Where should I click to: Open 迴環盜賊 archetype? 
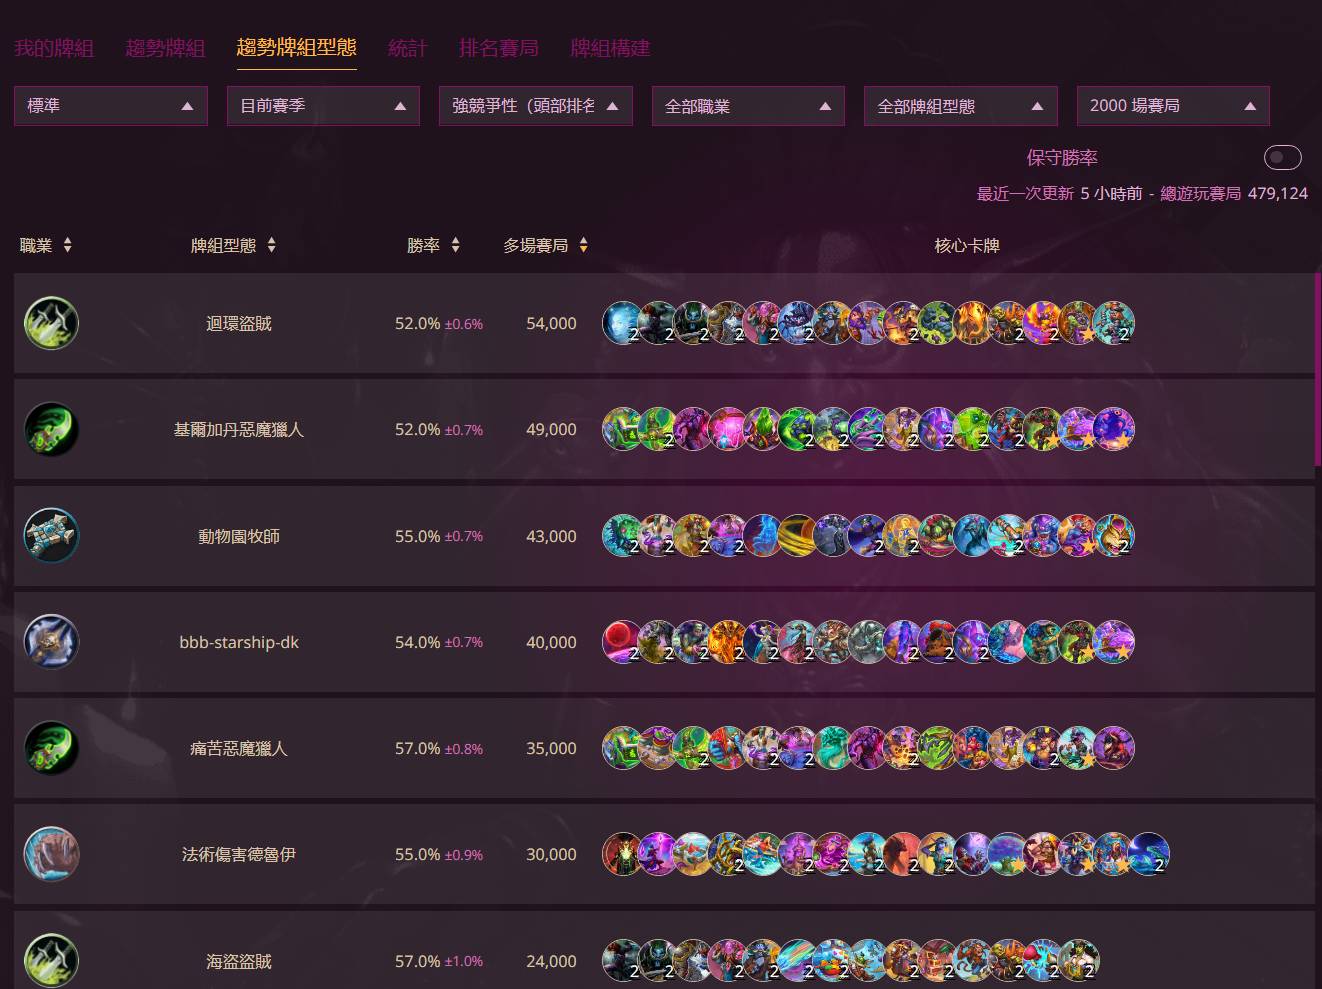(239, 323)
